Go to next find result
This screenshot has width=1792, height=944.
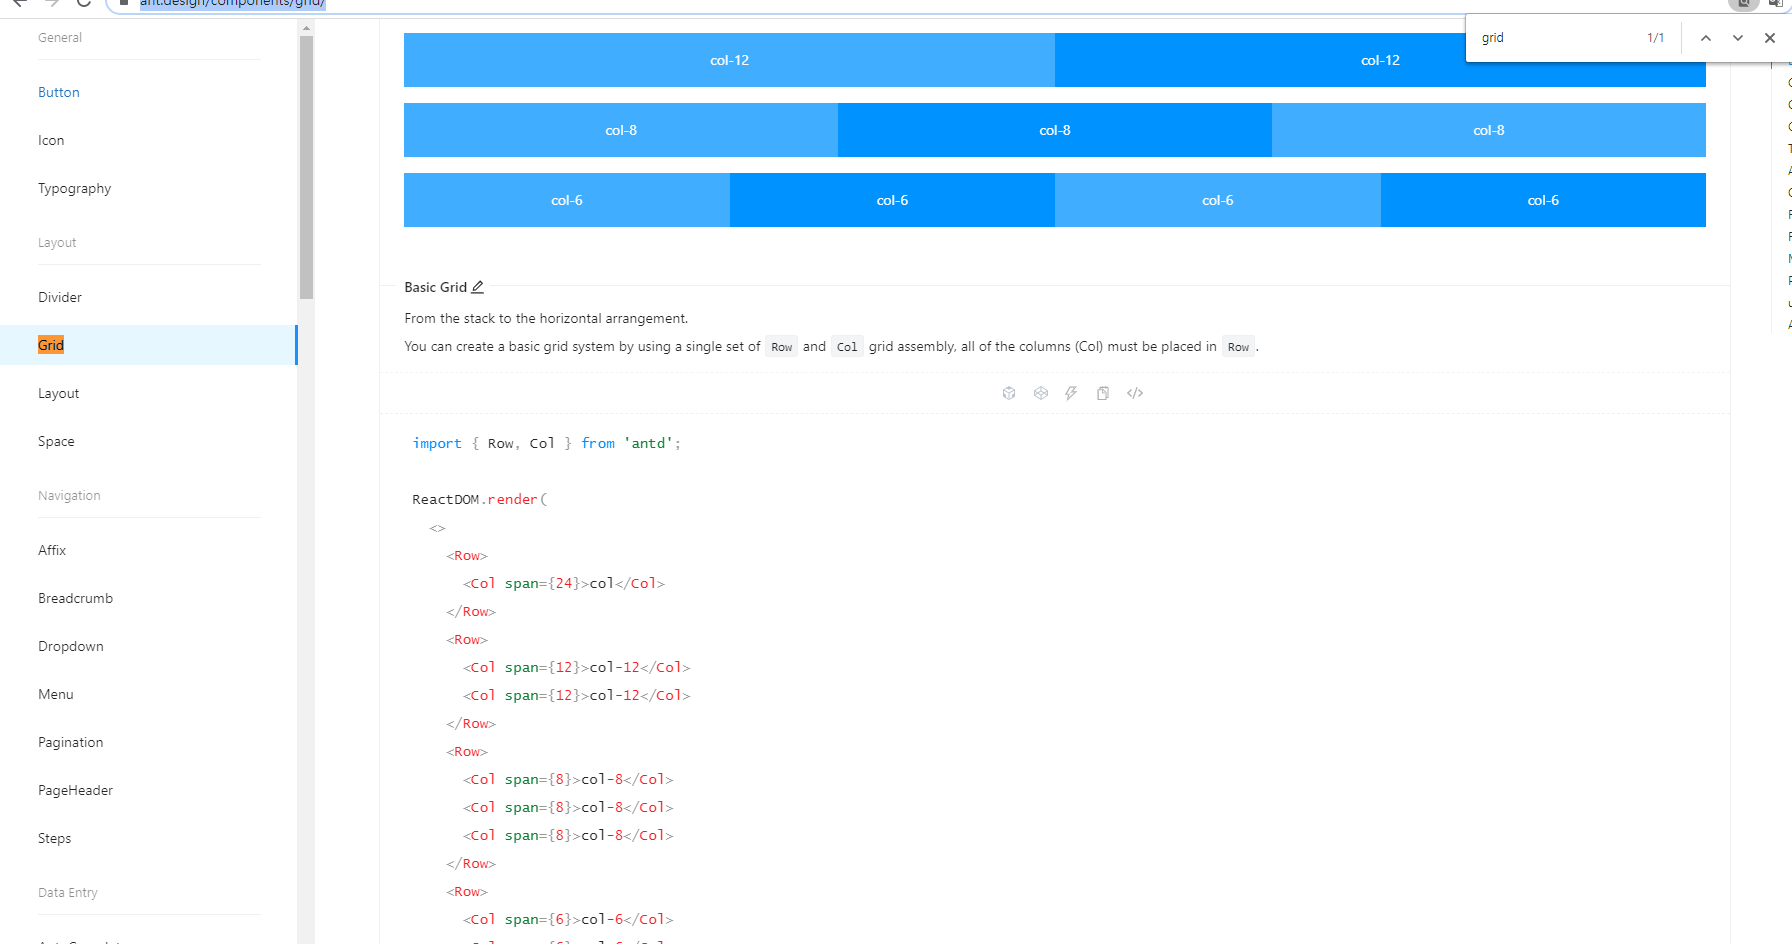click(x=1738, y=38)
